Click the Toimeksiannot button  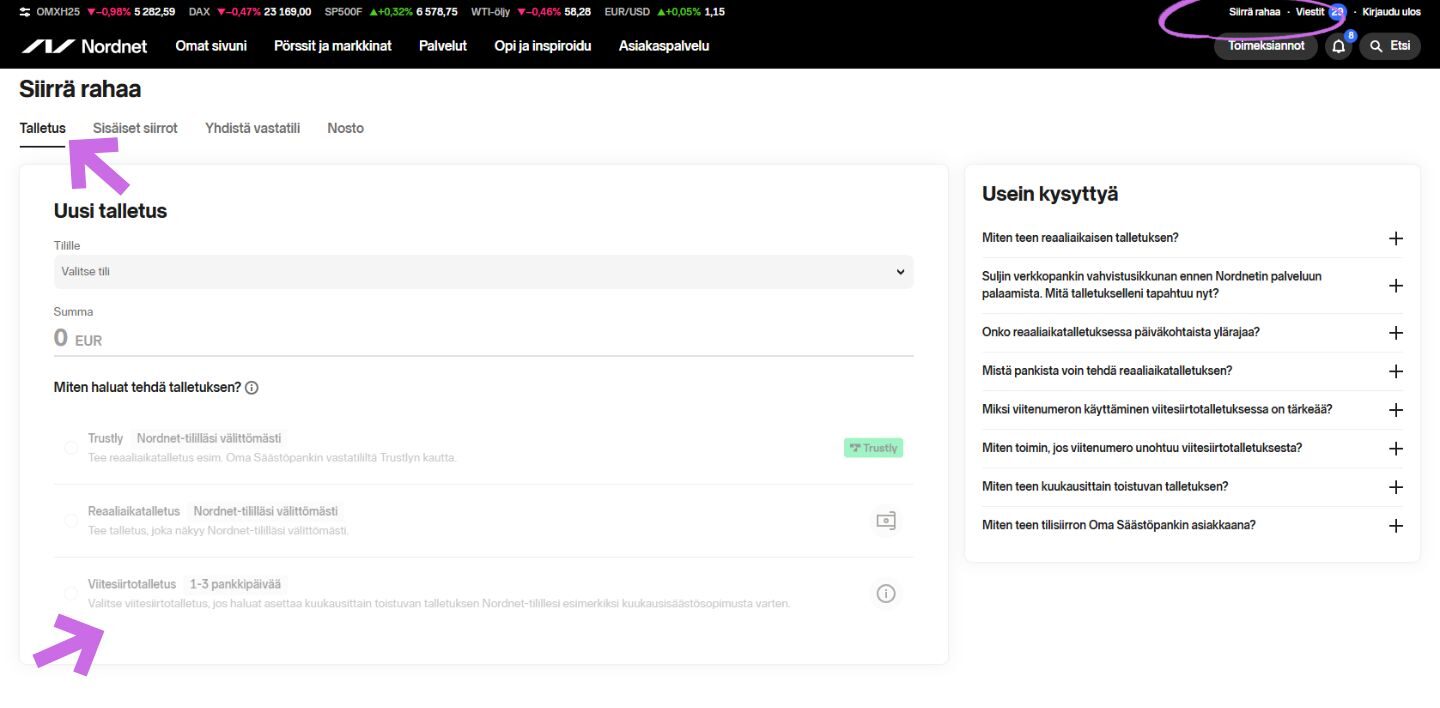(x=1265, y=46)
